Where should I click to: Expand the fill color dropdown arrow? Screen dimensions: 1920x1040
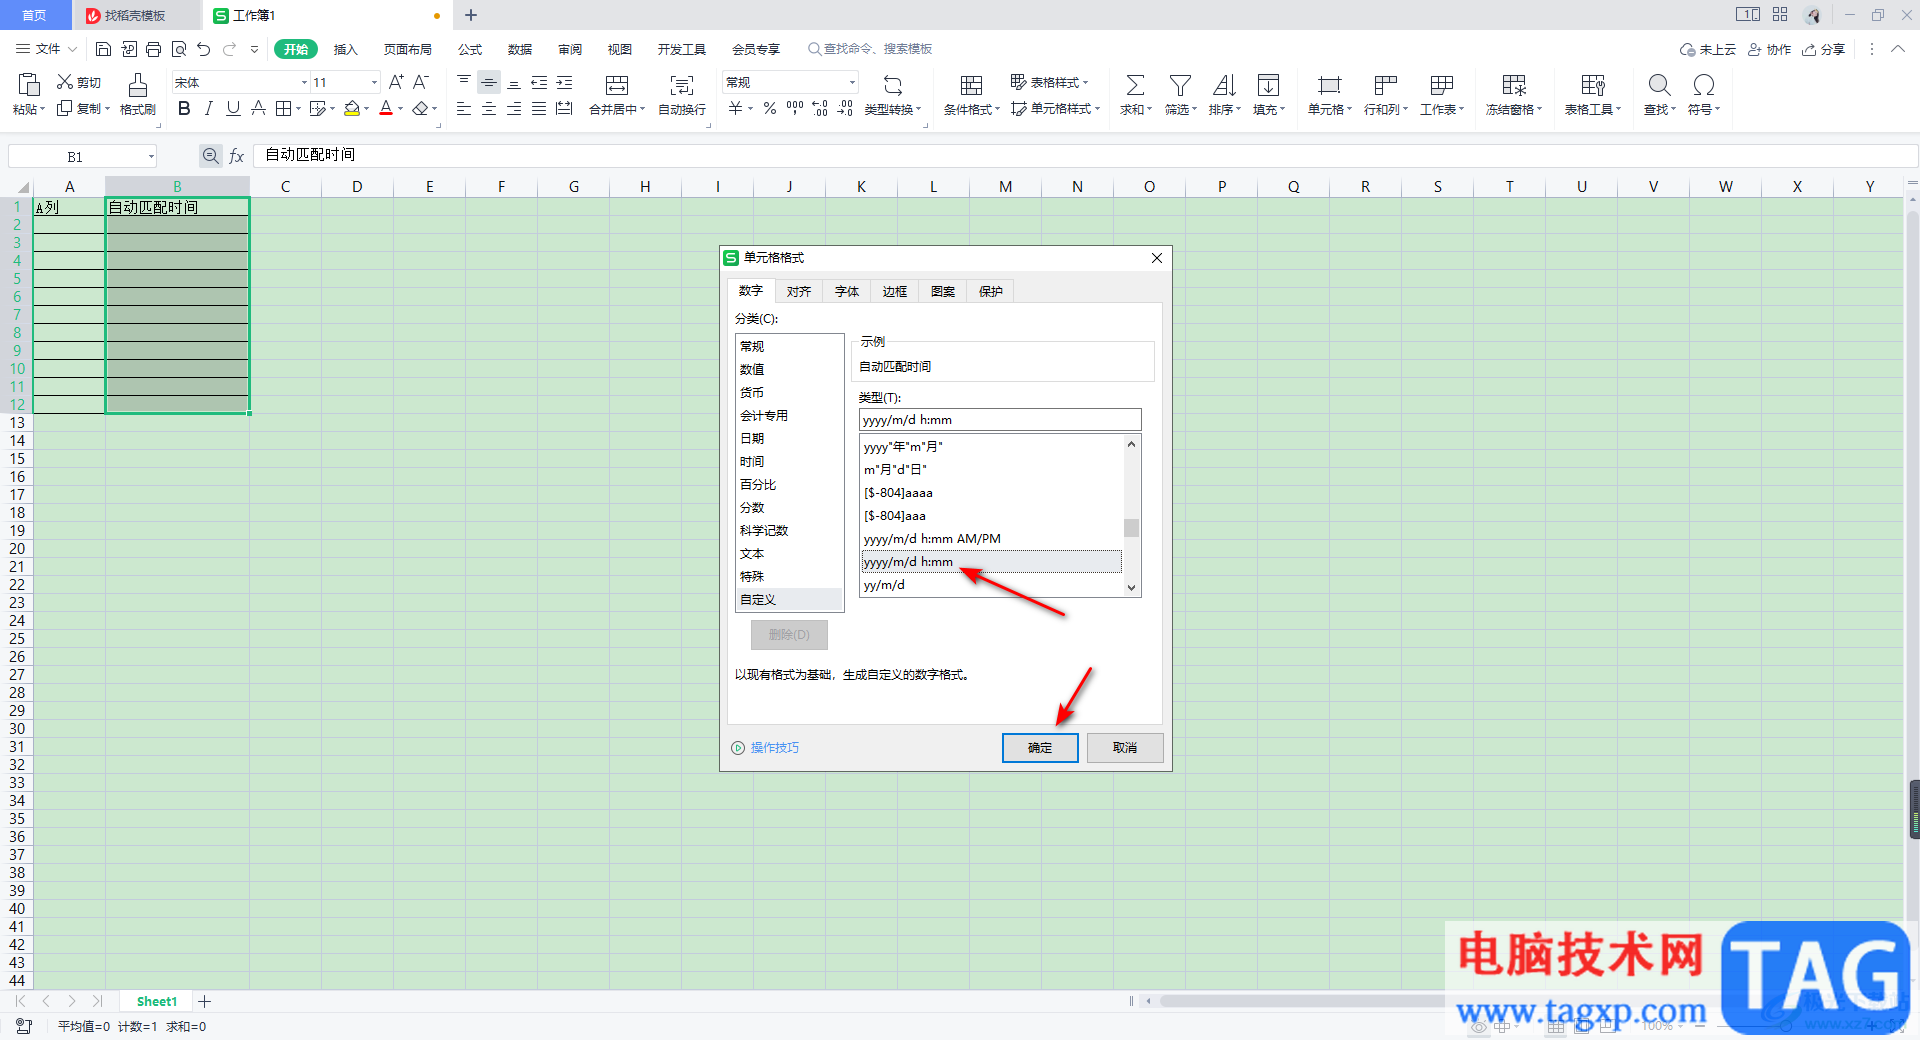(367, 109)
